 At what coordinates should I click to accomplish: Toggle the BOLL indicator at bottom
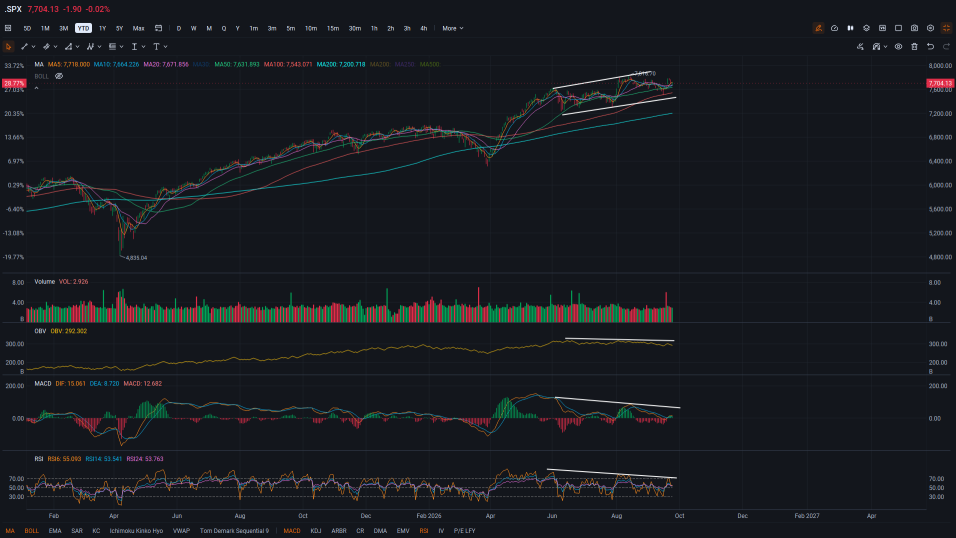coord(31,531)
